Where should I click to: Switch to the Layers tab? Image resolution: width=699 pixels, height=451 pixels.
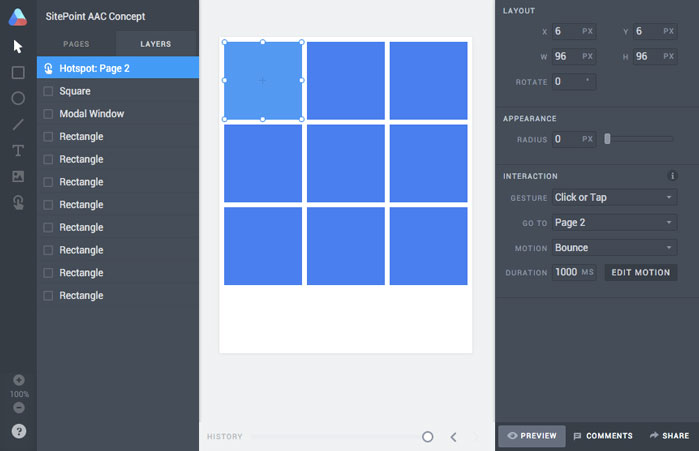click(156, 44)
